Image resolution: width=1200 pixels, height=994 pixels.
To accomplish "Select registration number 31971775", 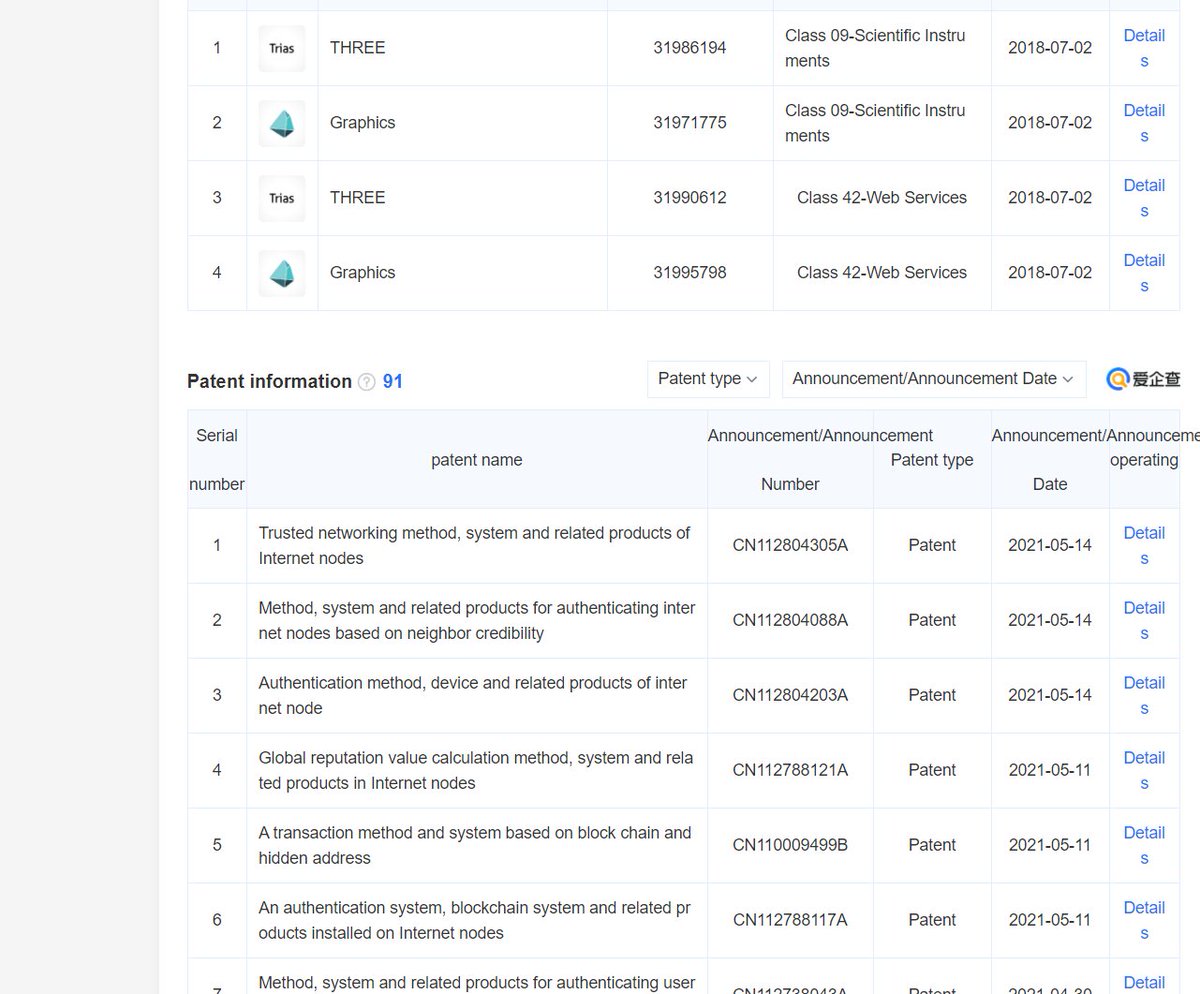I will (690, 123).
